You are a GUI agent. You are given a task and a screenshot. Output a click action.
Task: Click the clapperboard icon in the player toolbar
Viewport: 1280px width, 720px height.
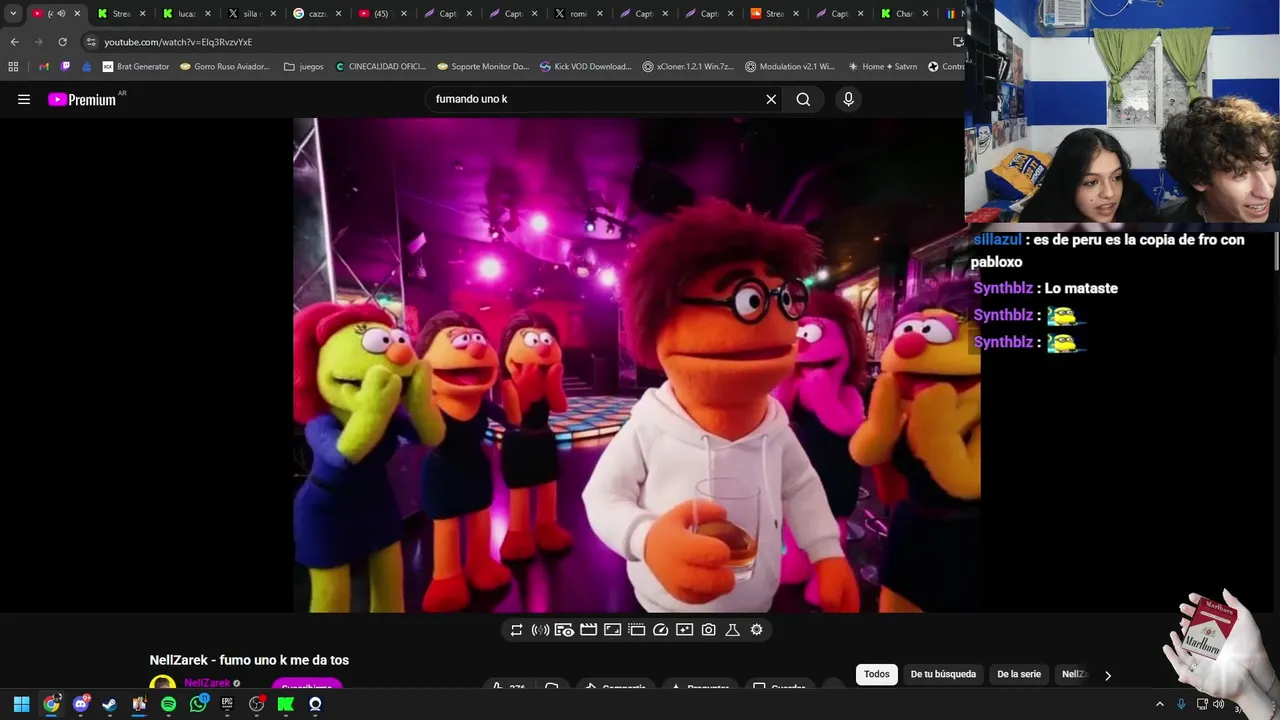click(x=588, y=630)
